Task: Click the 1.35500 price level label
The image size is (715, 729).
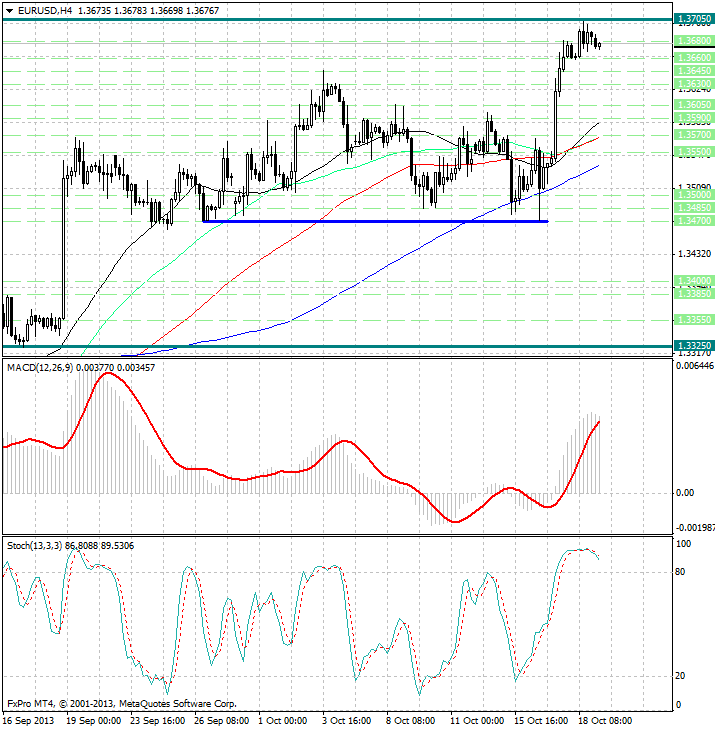Action: pos(694,152)
